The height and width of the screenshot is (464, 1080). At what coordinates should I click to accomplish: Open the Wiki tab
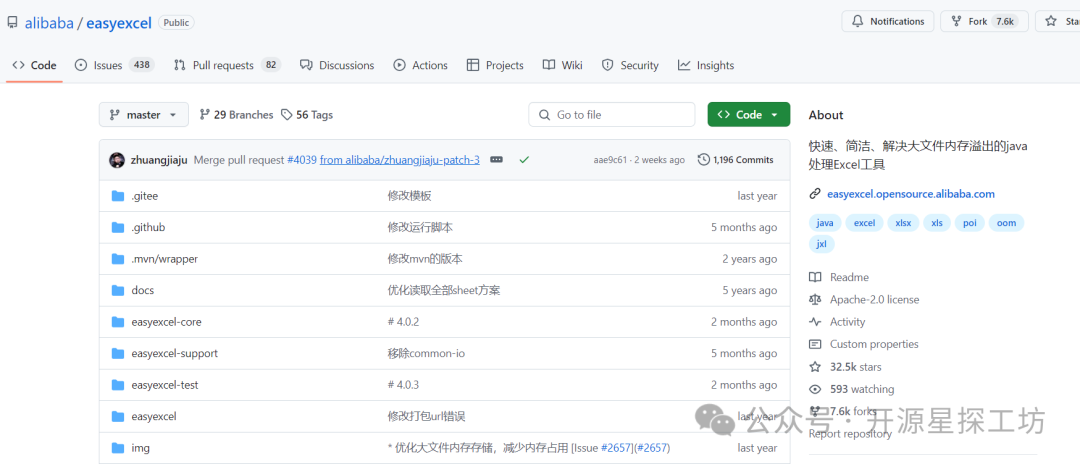click(562, 65)
